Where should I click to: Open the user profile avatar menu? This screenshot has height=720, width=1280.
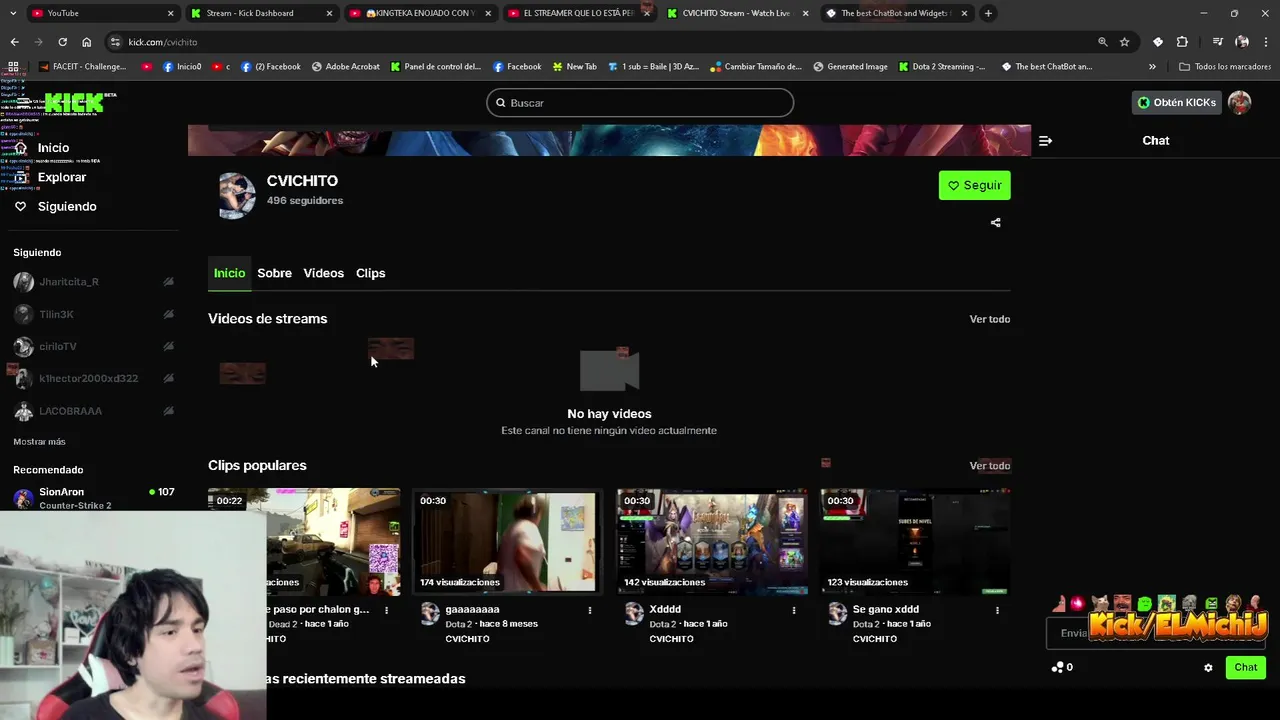coord(1239,102)
